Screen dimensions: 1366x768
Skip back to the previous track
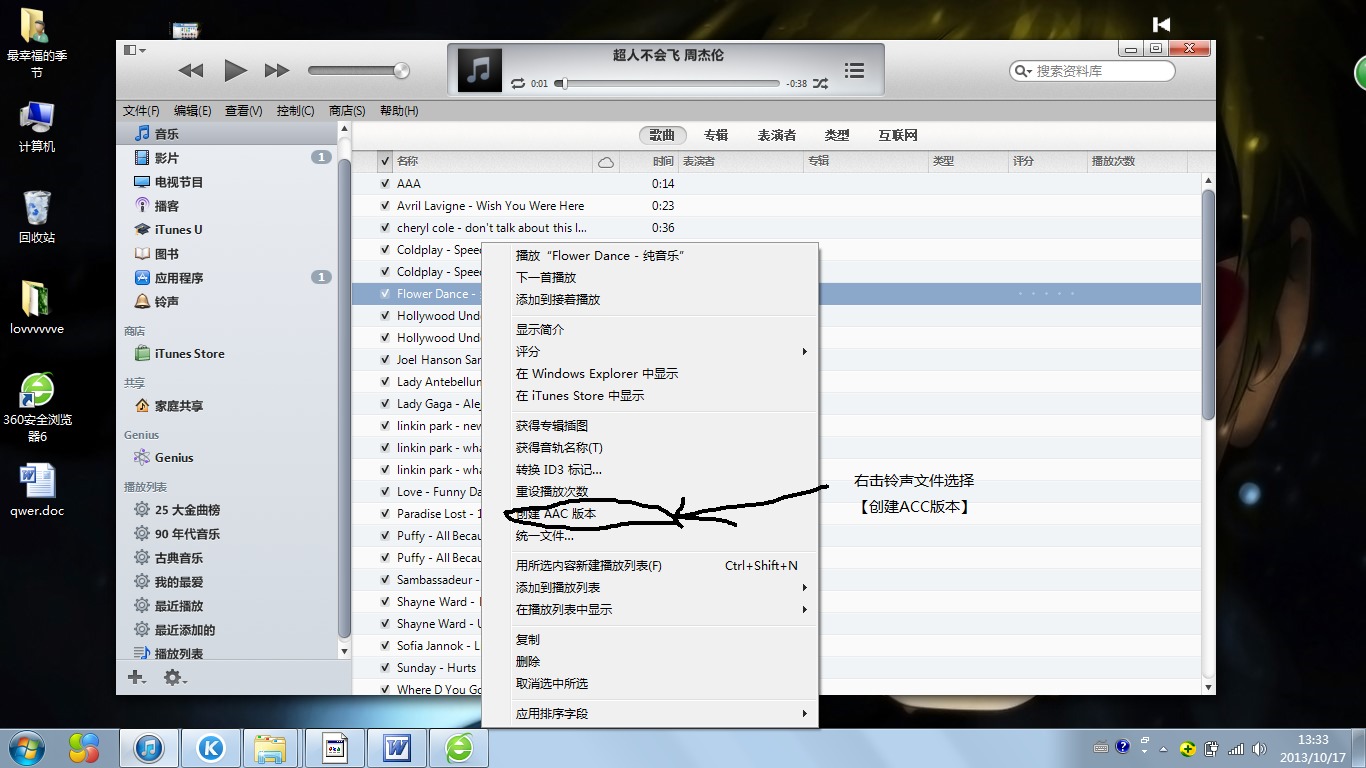(x=190, y=70)
